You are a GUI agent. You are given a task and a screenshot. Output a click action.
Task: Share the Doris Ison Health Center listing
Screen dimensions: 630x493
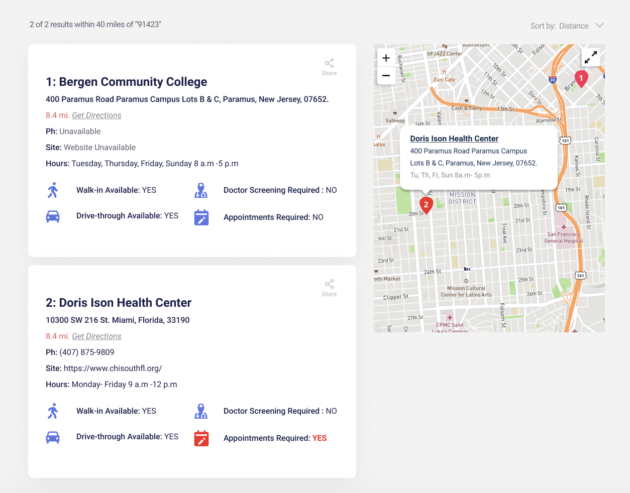tap(329, 288)
